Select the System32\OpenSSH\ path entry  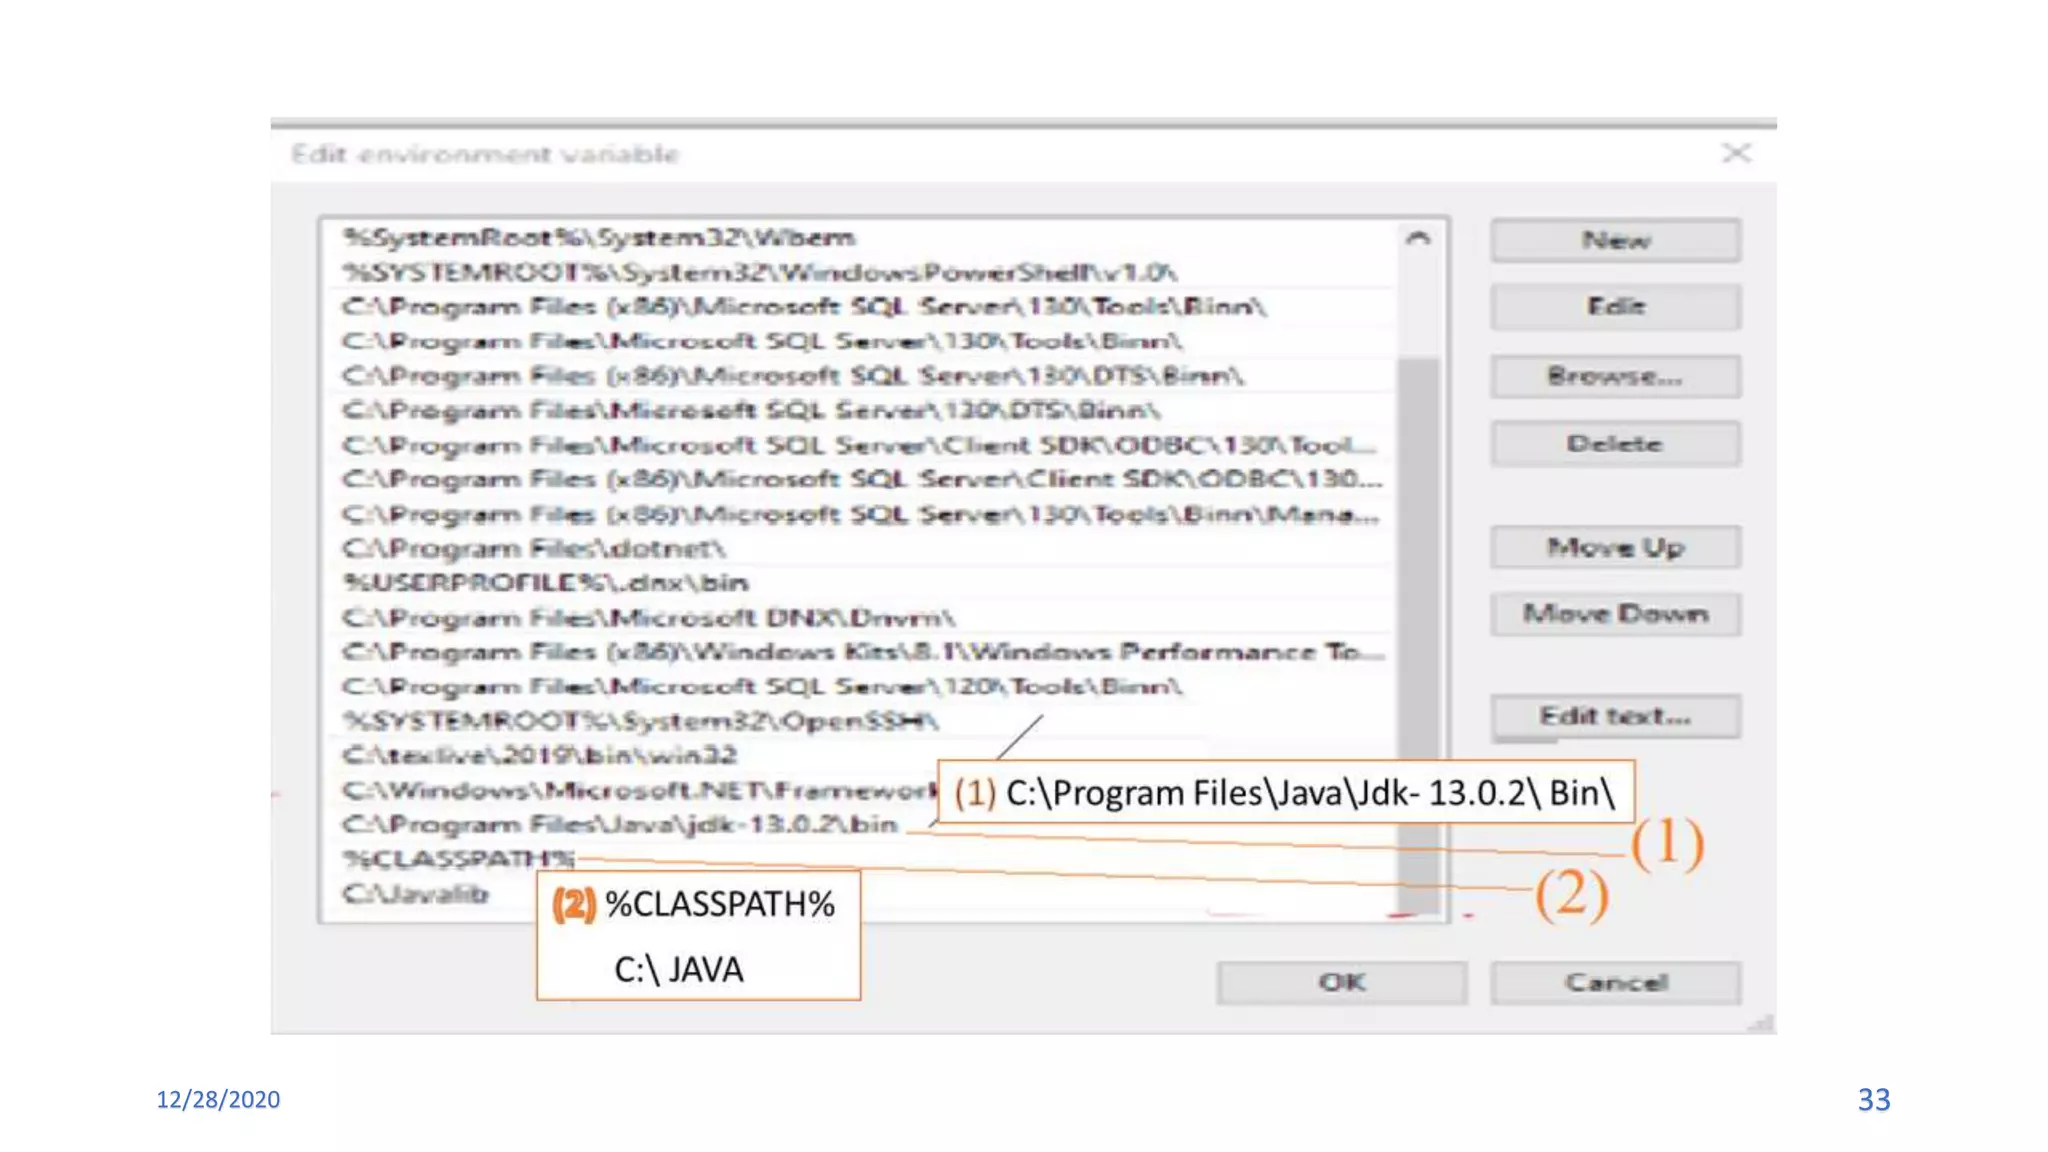pos(640,720)
